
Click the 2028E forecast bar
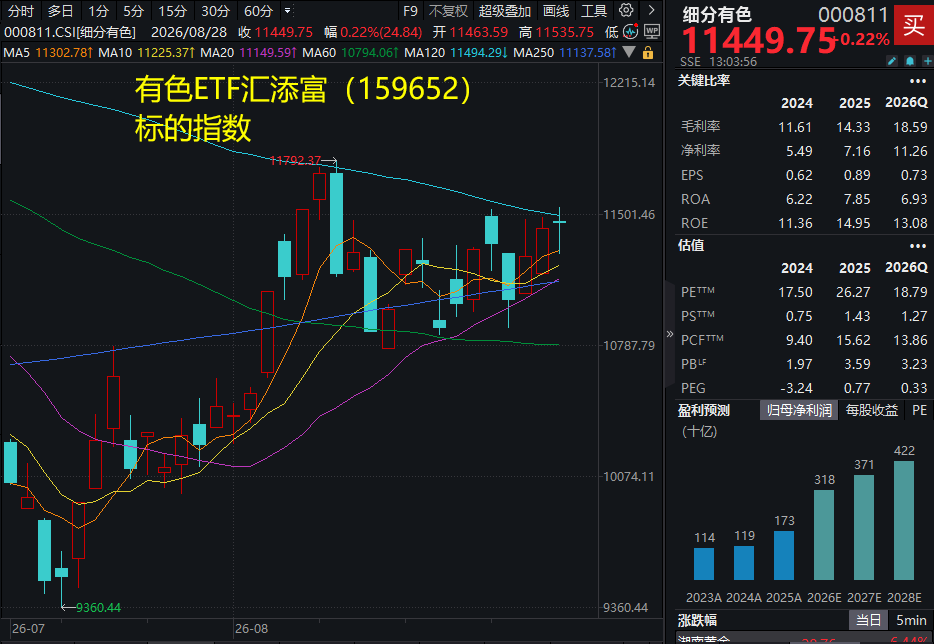tap(904, 520)
